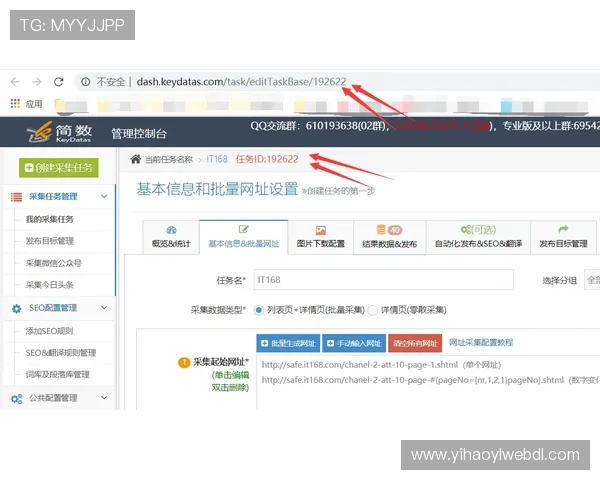This screenshot has width=600, height=480.
Task: Click the 任务ID:192622 text
Action: 267,159
